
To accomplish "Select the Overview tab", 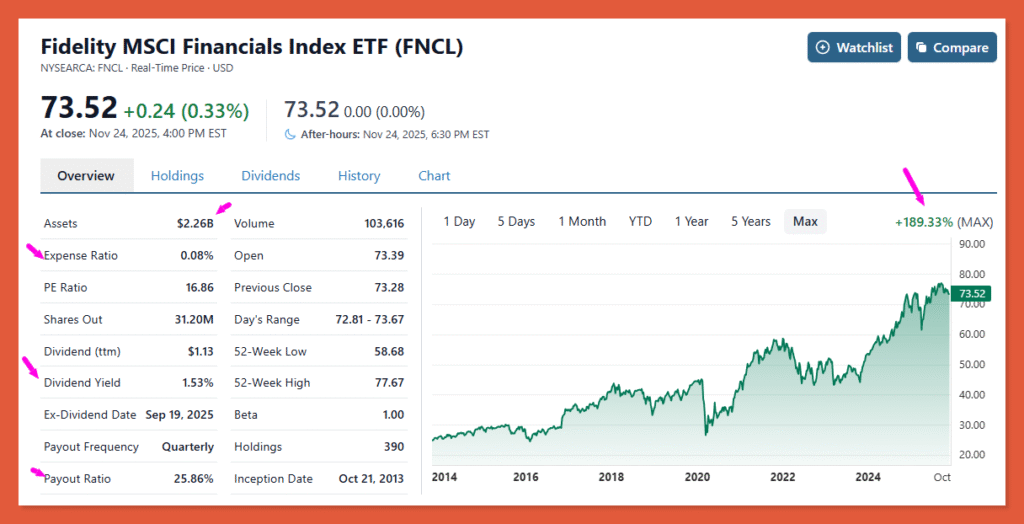I will [x=86, y=176].
